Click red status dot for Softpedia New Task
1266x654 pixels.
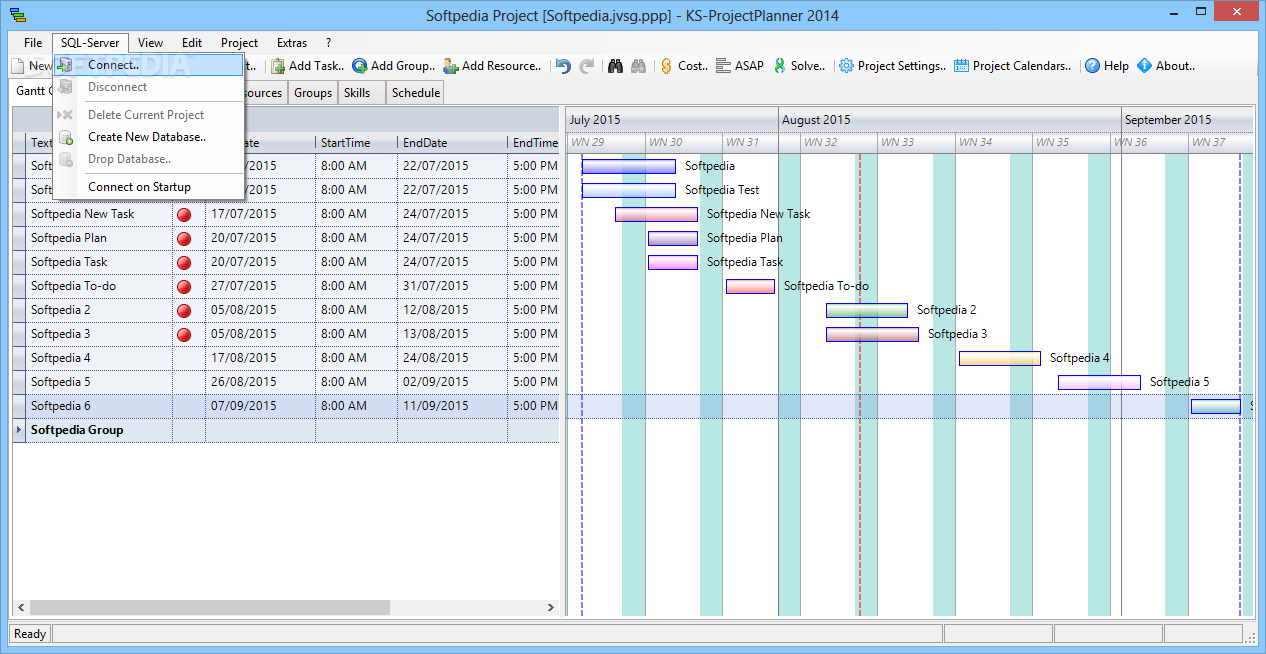tap(184, 214)
